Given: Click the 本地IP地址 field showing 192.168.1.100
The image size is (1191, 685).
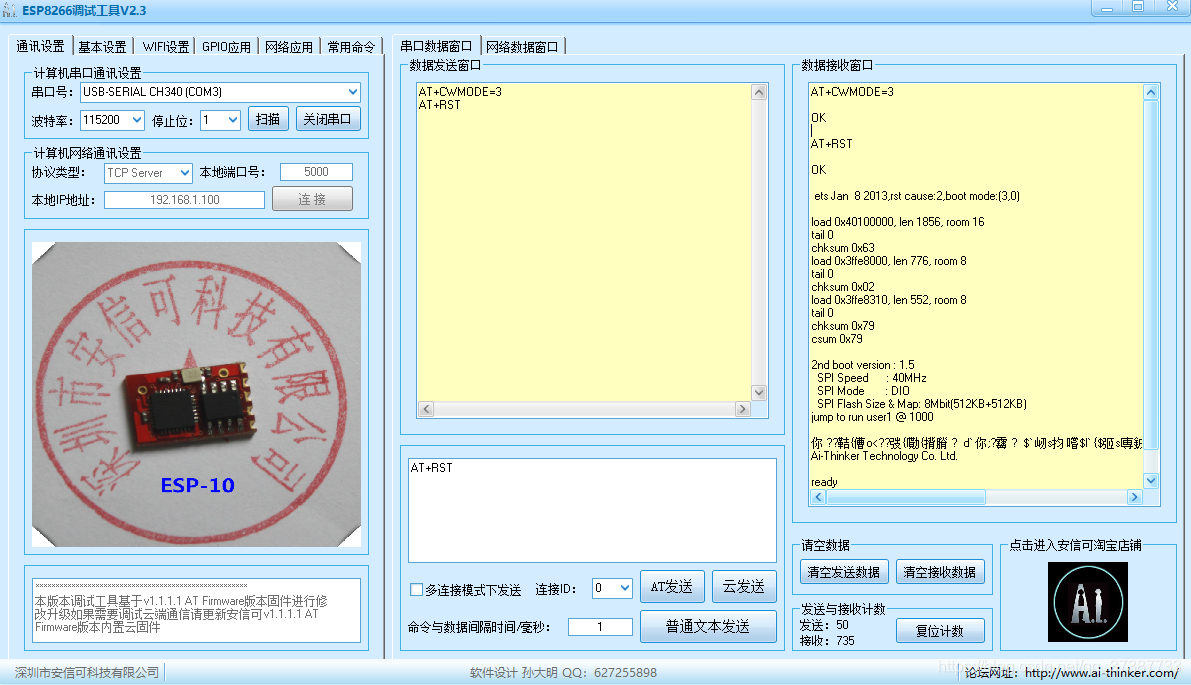Looking at the screenshot, I should [185, 200].
